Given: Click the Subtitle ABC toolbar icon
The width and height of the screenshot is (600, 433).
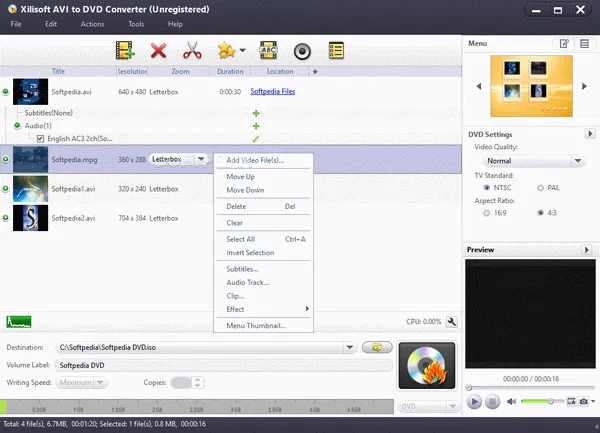Looking at the screenshot, I should (268, 50).
